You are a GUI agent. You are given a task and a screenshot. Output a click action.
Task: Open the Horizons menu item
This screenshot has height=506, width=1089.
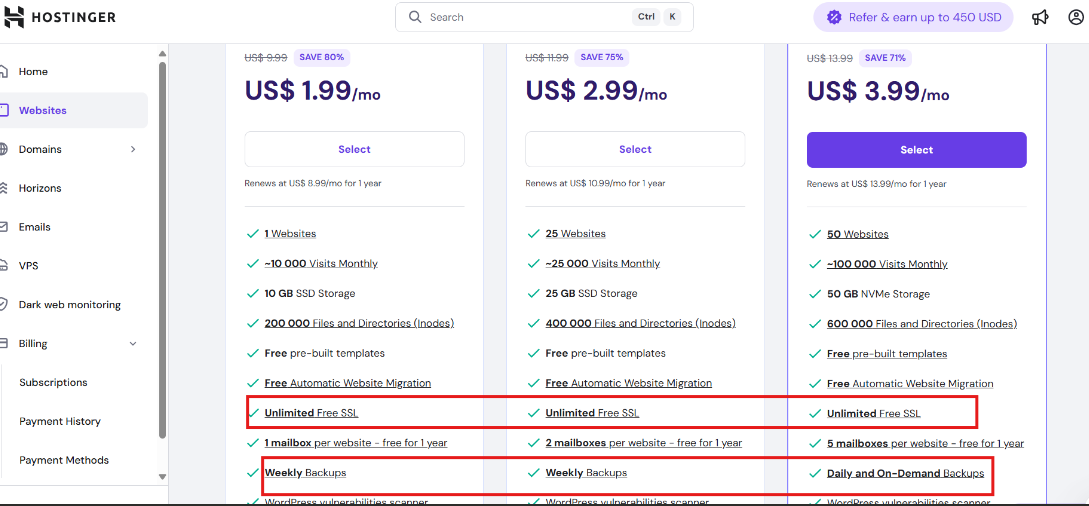[40, 188]
